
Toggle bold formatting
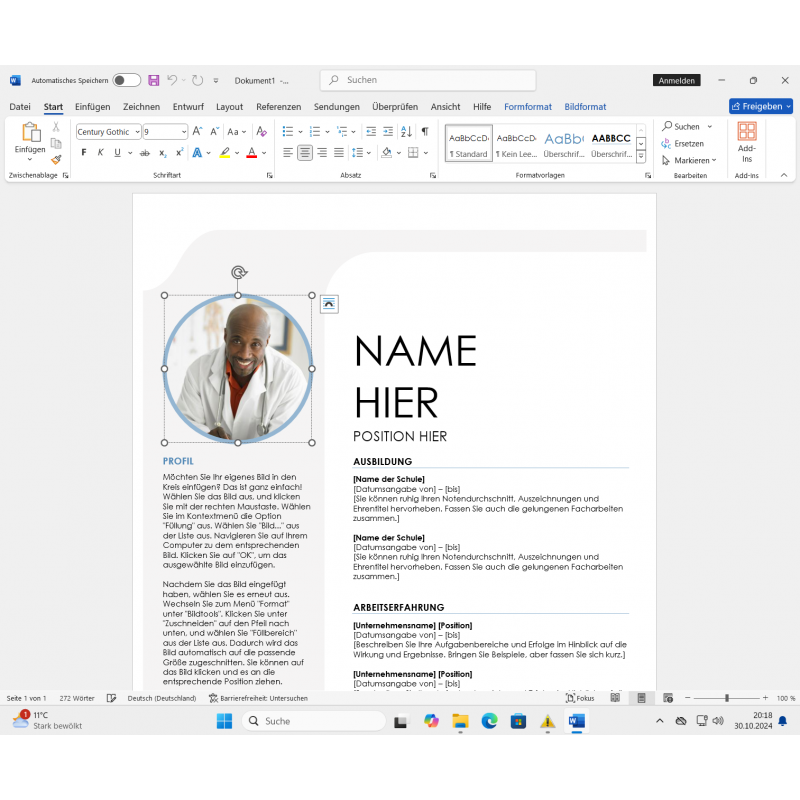pyautogui.click(x=84, y=153)
